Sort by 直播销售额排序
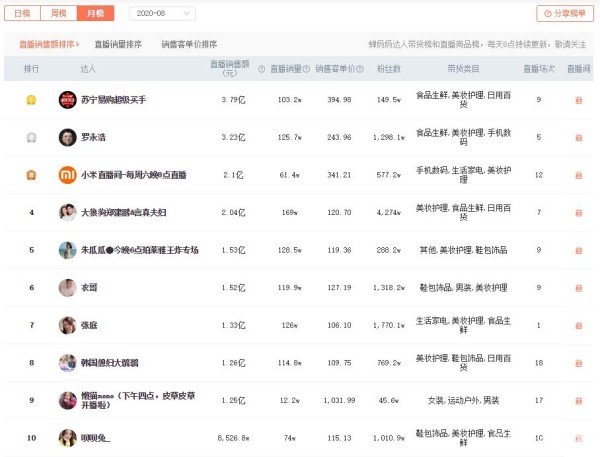This screenshot has height=457, width=600. [49, 44]
